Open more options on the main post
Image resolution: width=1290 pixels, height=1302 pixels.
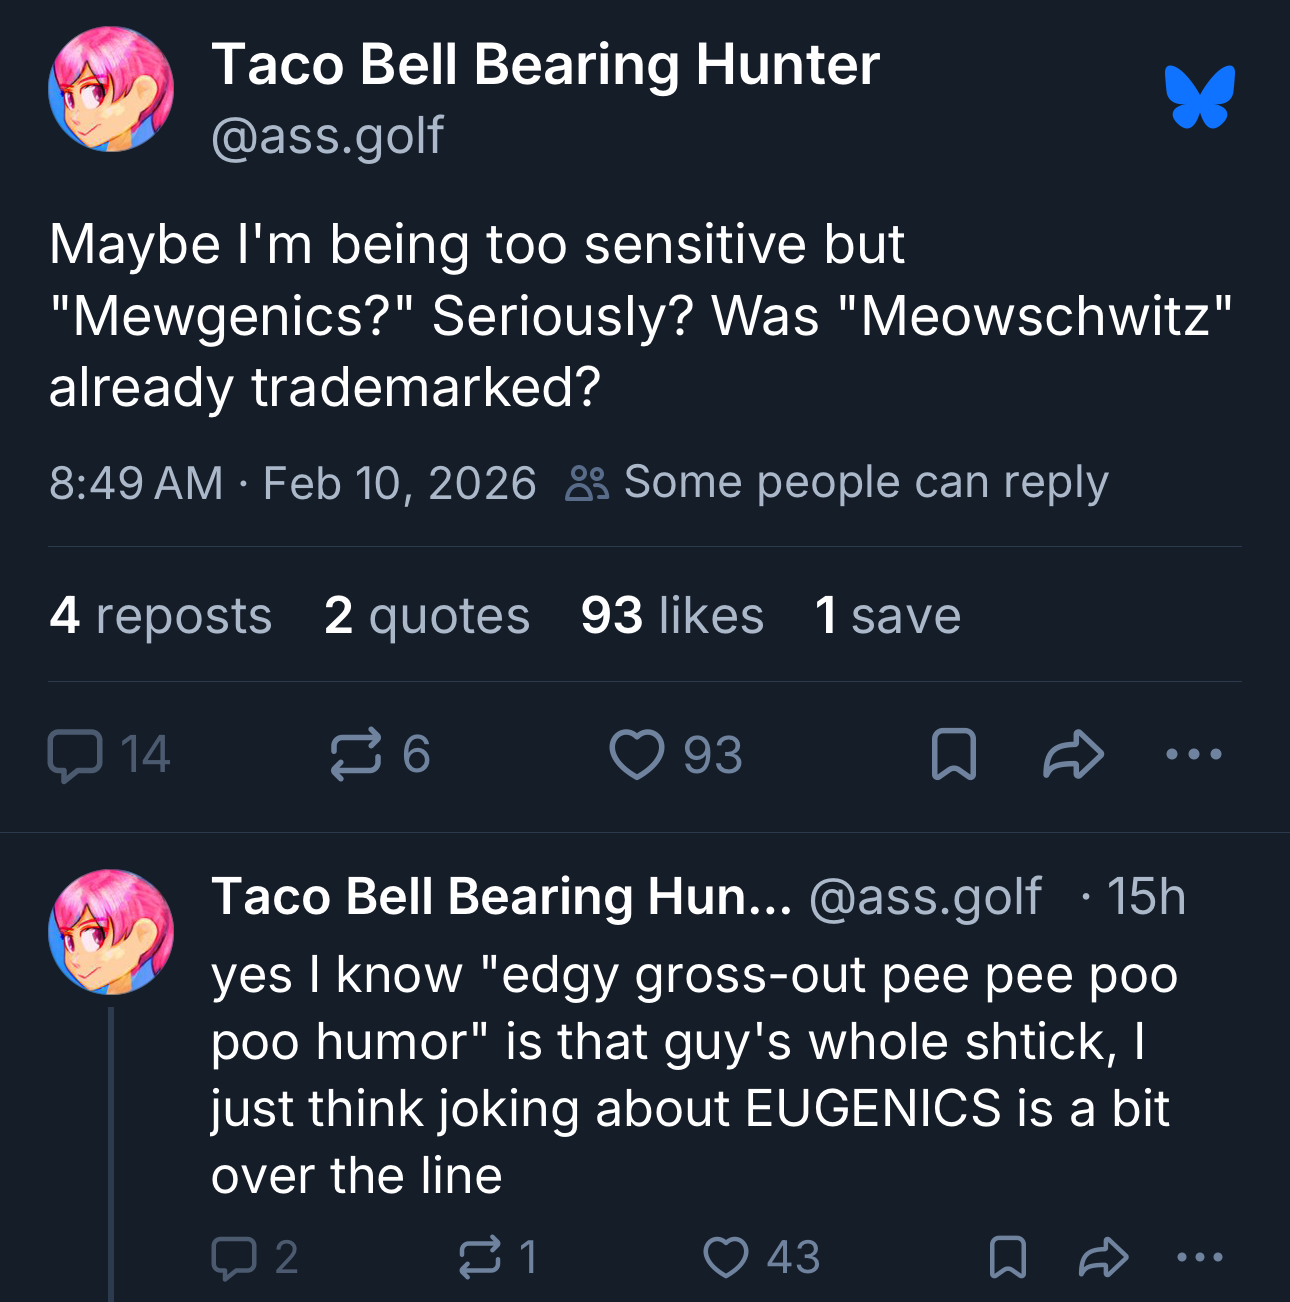click(x=1194, y=754)
